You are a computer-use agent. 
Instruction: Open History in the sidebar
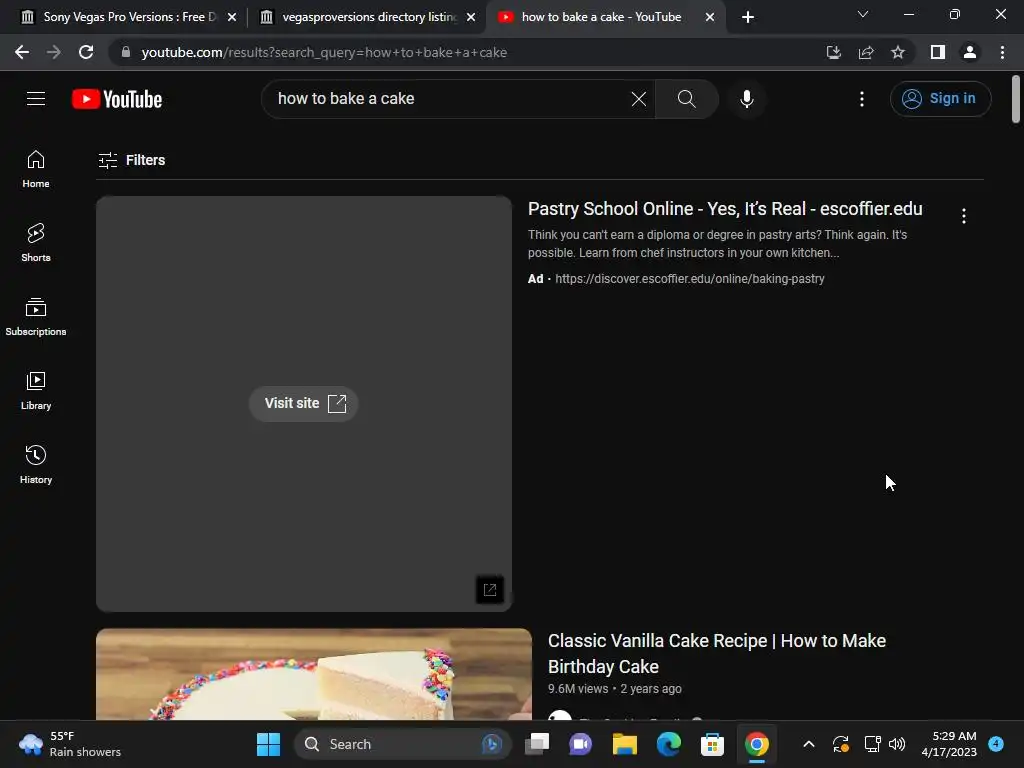point(36,464)
